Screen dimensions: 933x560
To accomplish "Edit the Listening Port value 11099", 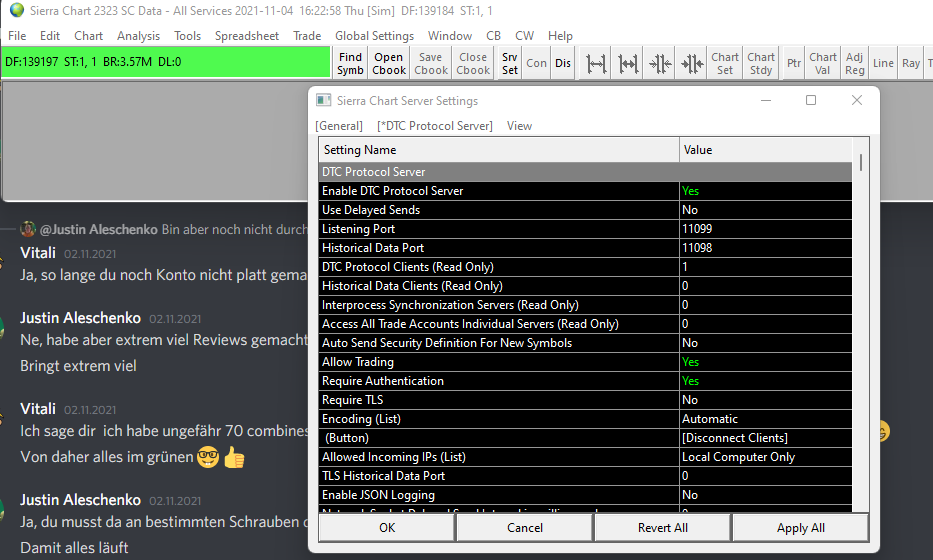I will 766,229.
